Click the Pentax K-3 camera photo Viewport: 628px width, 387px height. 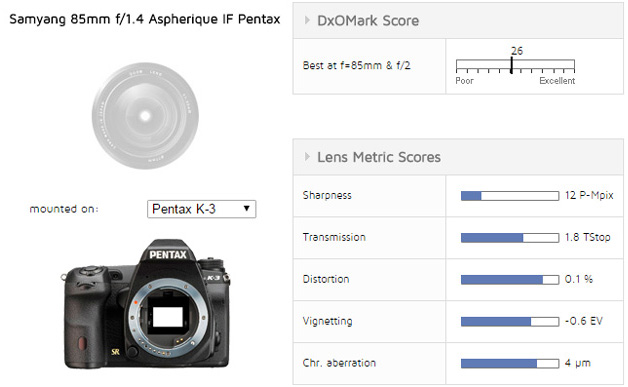pyautogui.click(x=145, y=304)
